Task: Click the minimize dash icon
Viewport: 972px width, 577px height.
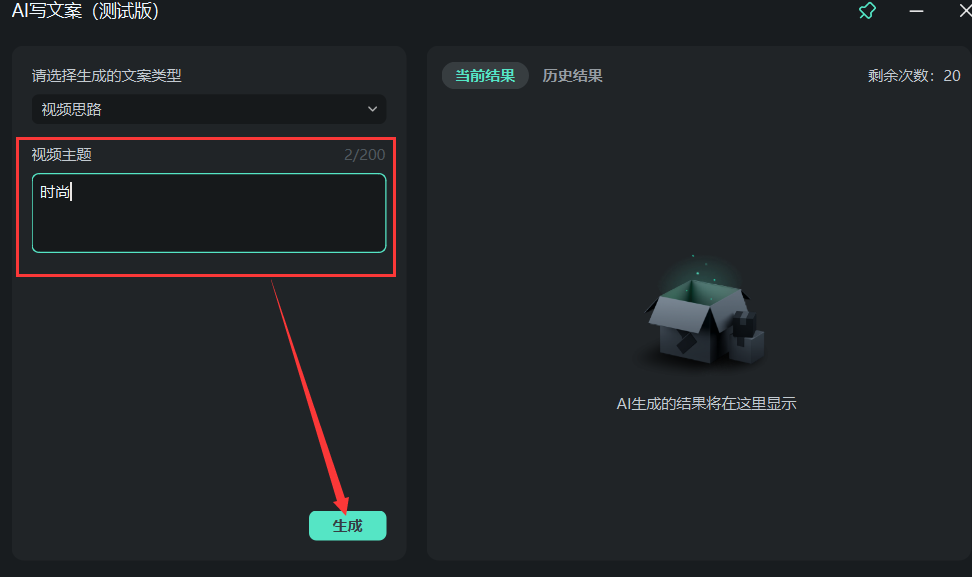Action: 916,11
